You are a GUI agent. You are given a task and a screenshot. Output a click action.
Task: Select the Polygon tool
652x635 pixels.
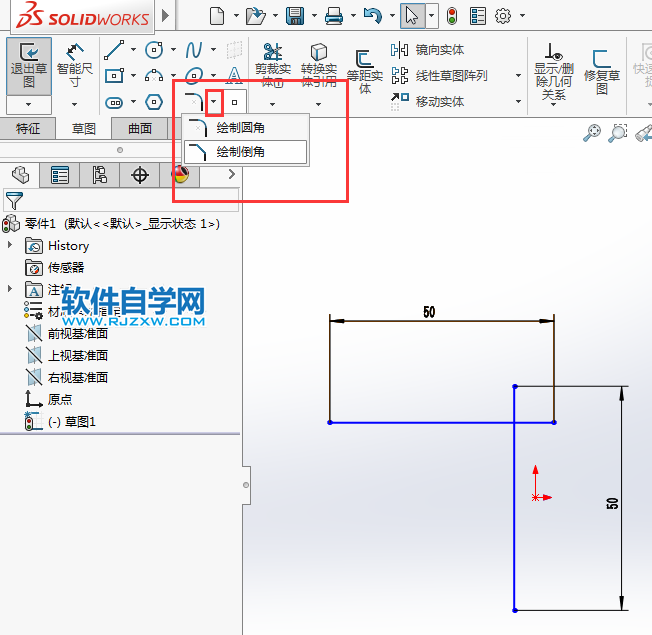(154, 102)
